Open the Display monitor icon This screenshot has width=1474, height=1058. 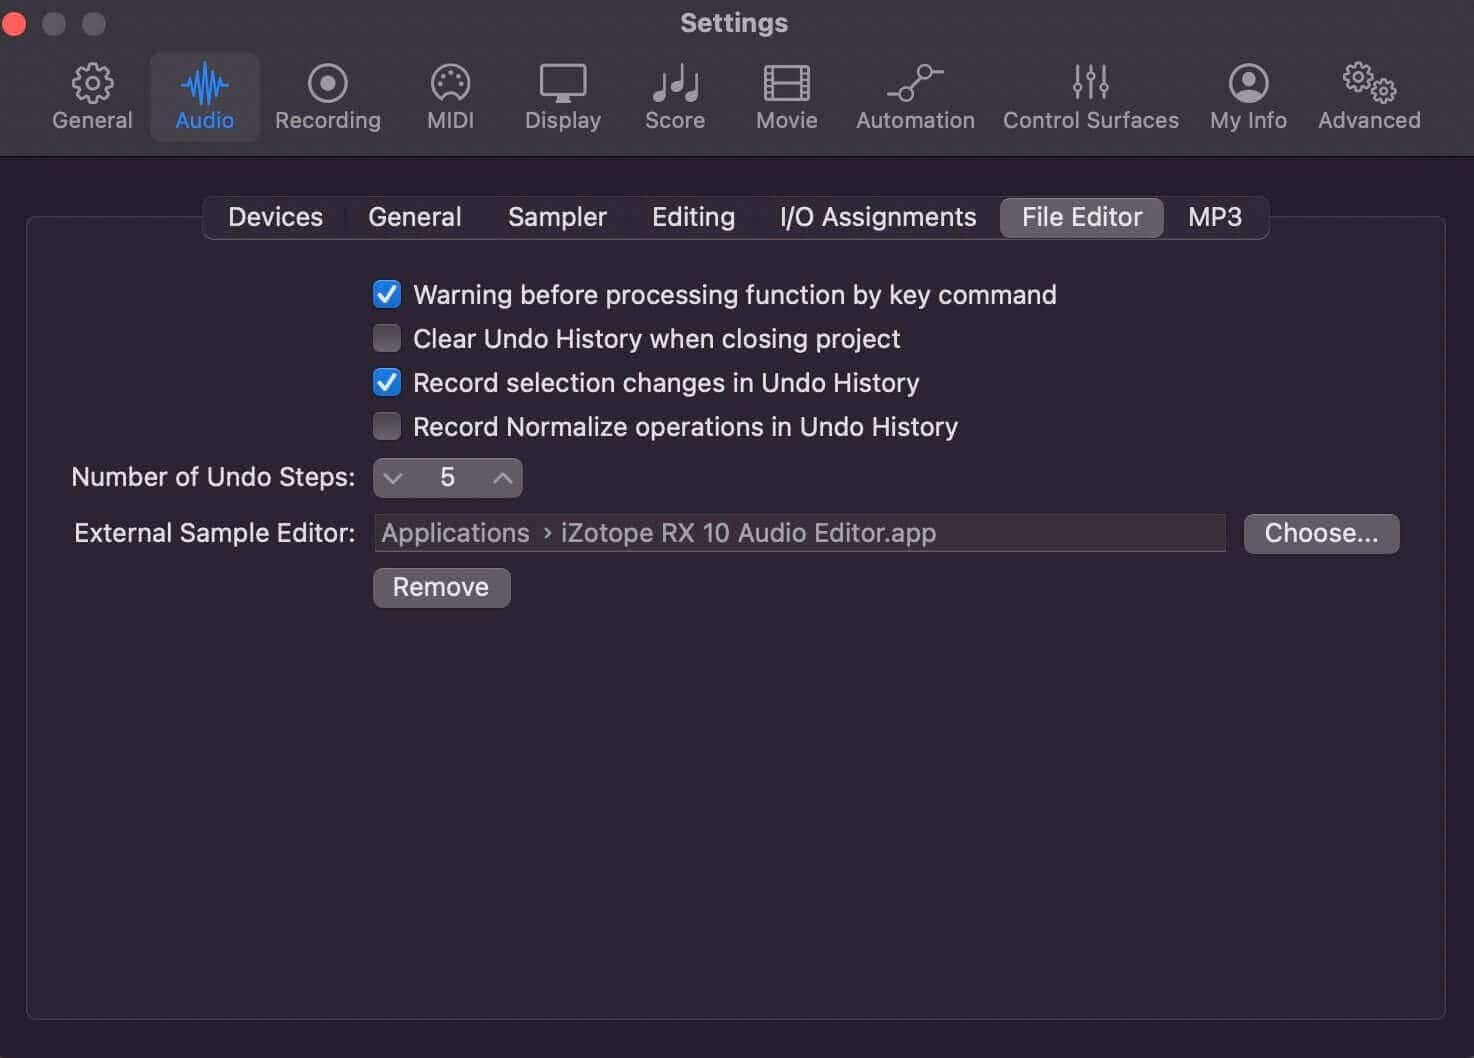[563, 84]
